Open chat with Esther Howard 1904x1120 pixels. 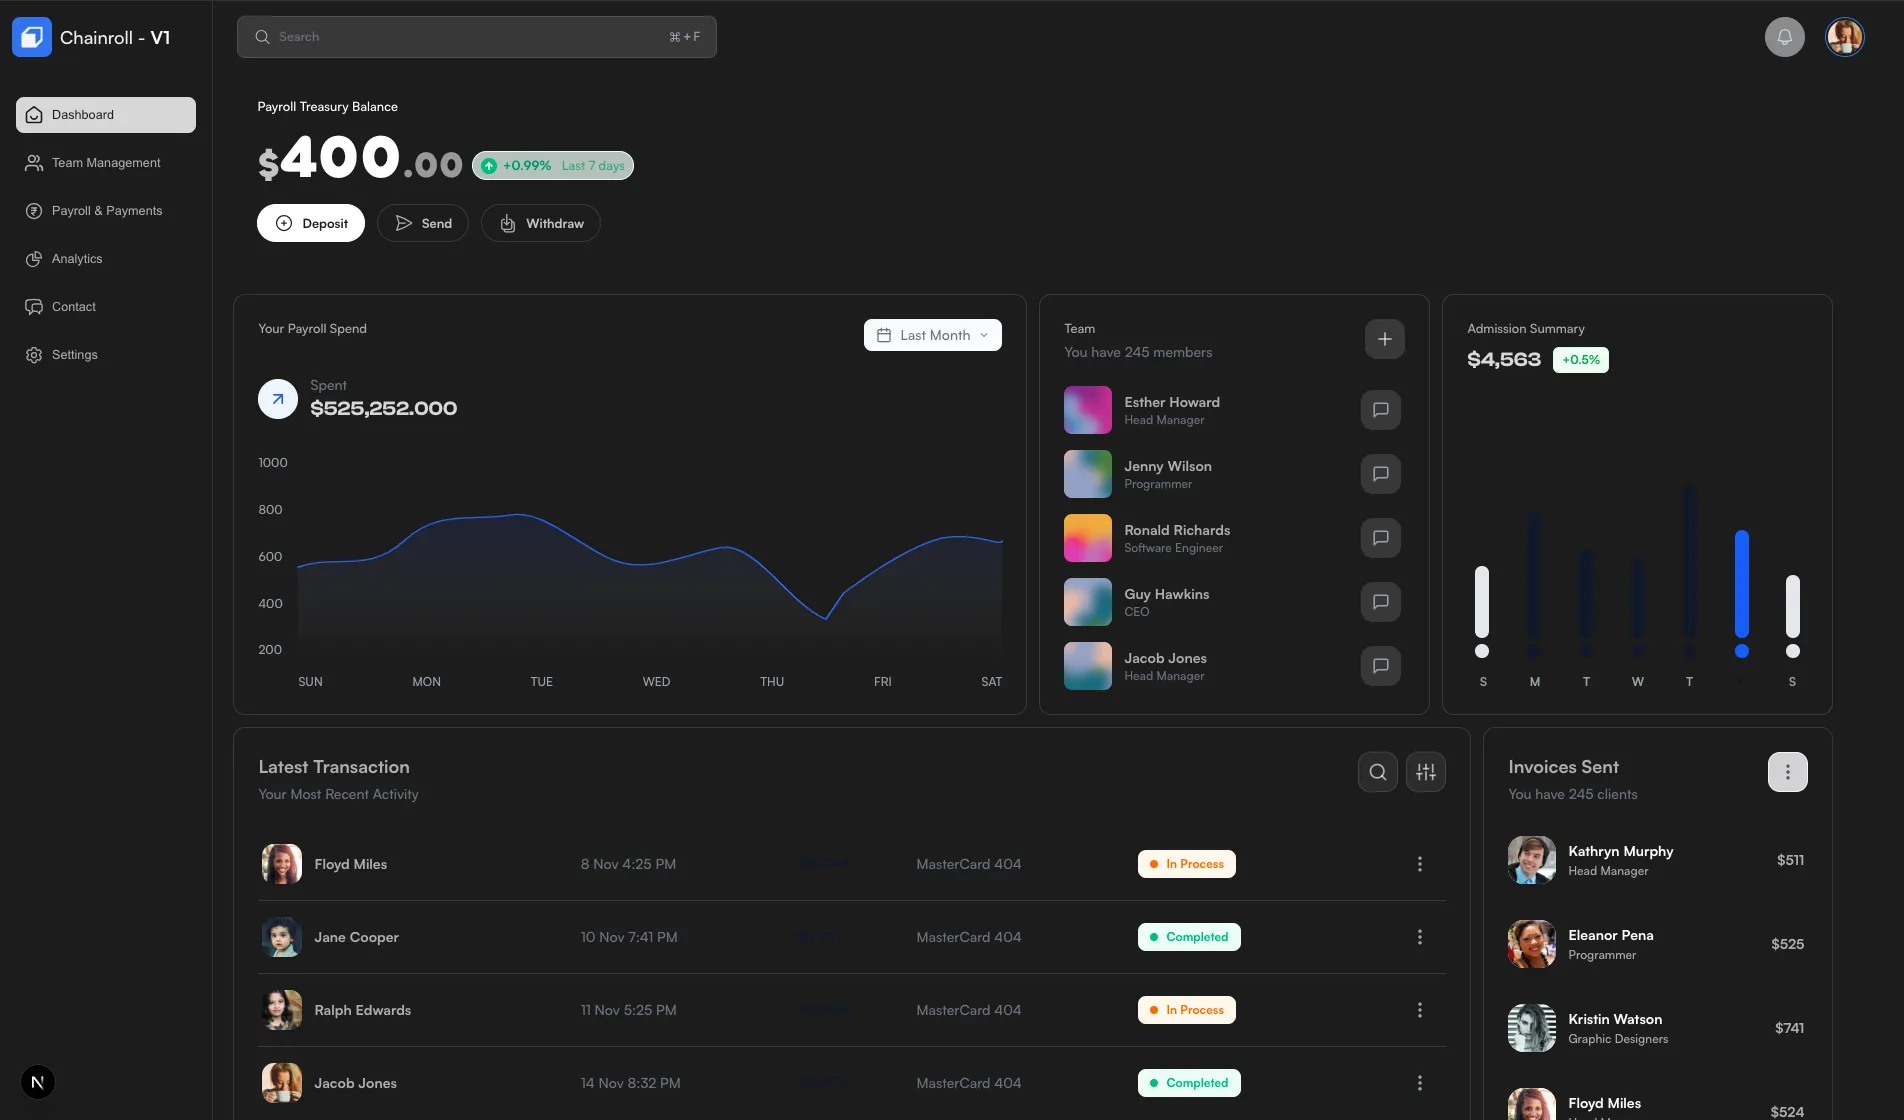pyautogui.click(x=1380, y=410)
